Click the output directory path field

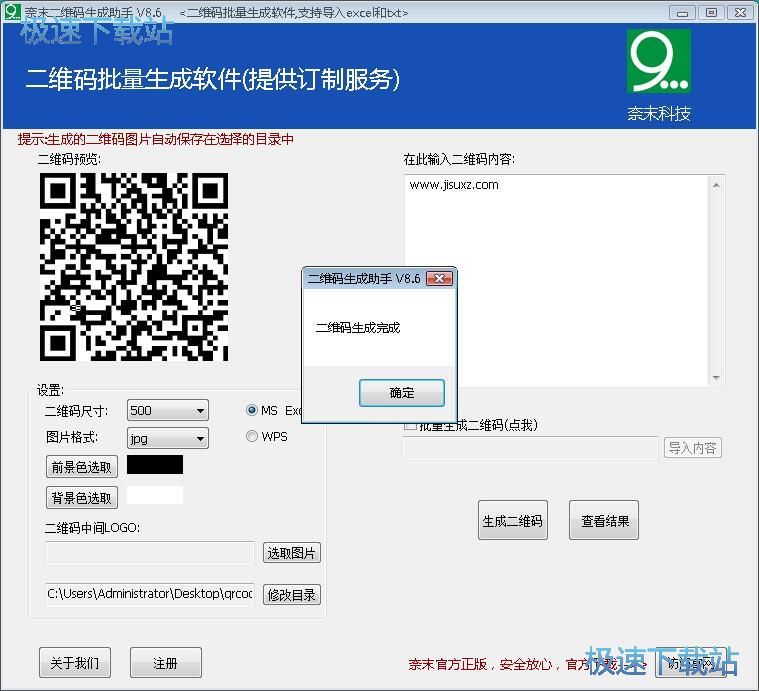click(x=150, y=595)
